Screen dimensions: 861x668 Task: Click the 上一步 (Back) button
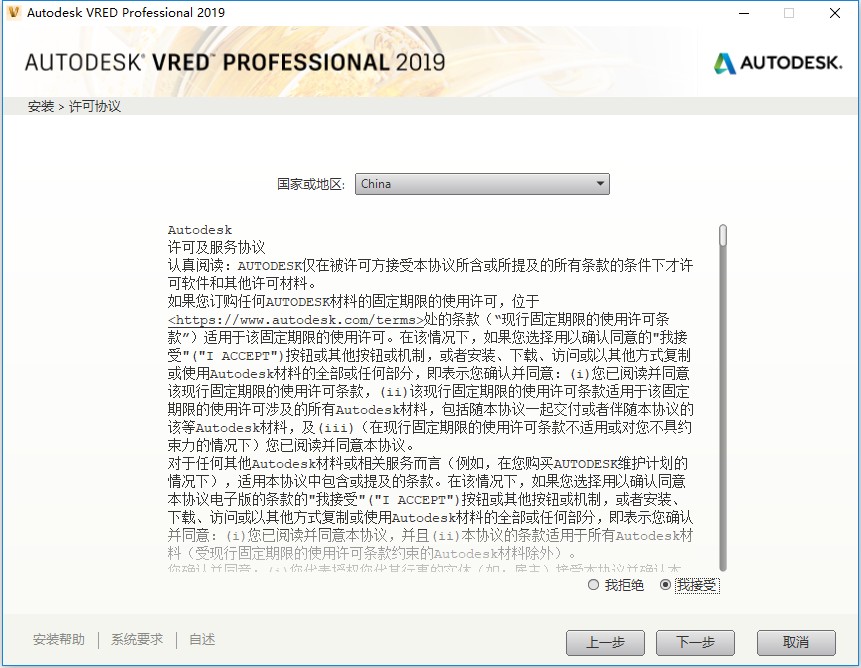click(x=605, y=642)
